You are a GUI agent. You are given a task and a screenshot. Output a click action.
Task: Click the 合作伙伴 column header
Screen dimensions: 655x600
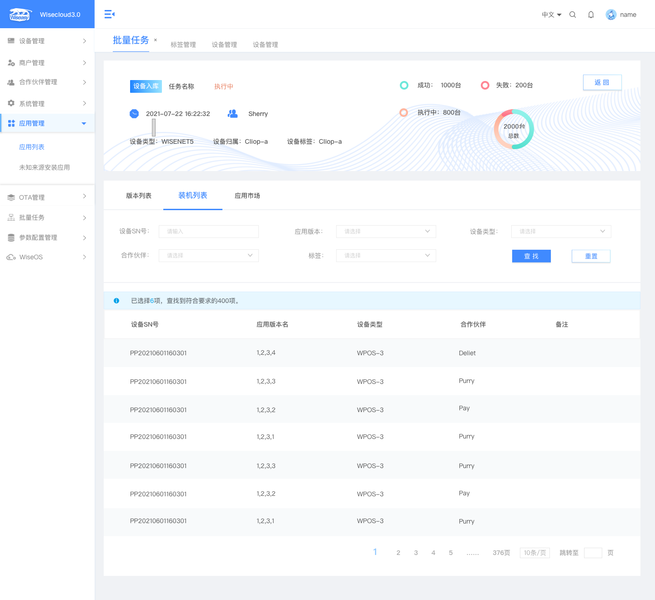pos(473,324)
